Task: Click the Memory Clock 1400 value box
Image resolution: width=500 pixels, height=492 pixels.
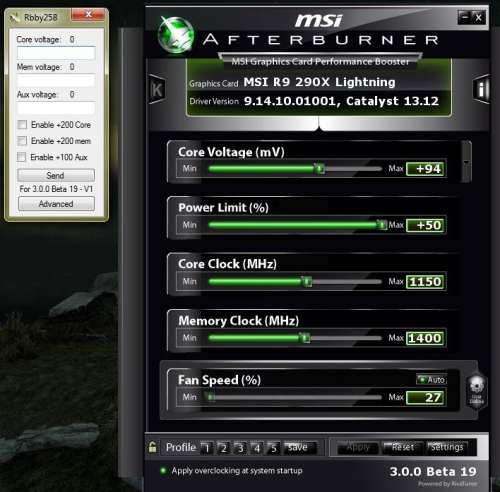Action: click(426, 338)
